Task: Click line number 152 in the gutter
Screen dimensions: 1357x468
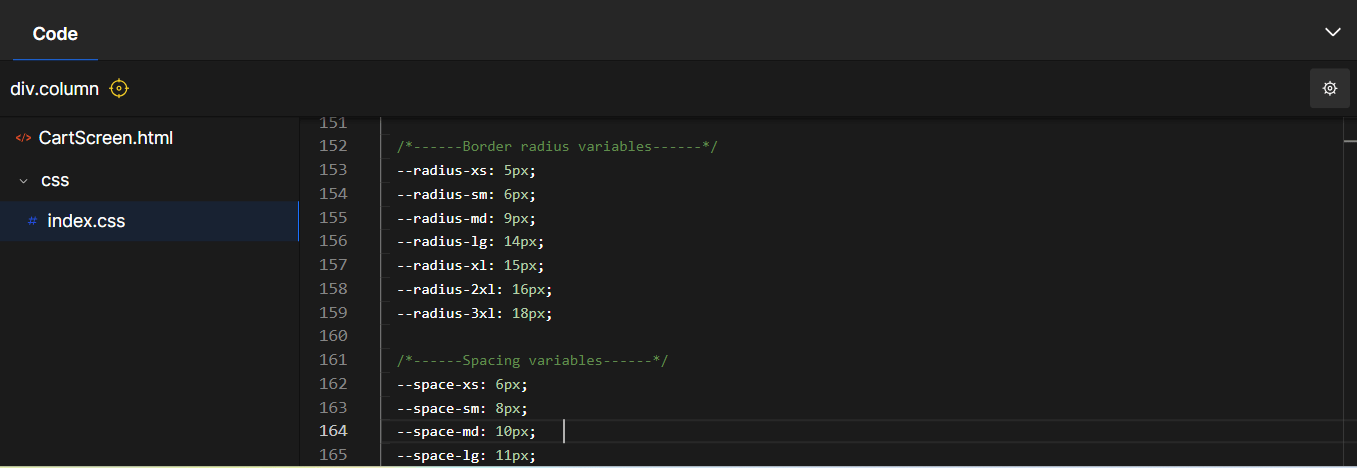Action: 332,146
